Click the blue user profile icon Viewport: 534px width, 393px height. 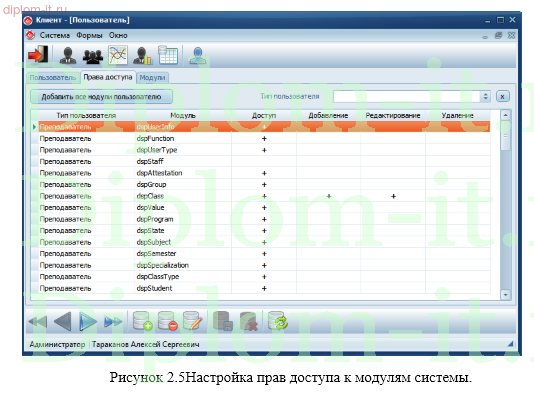click(198, 56)
